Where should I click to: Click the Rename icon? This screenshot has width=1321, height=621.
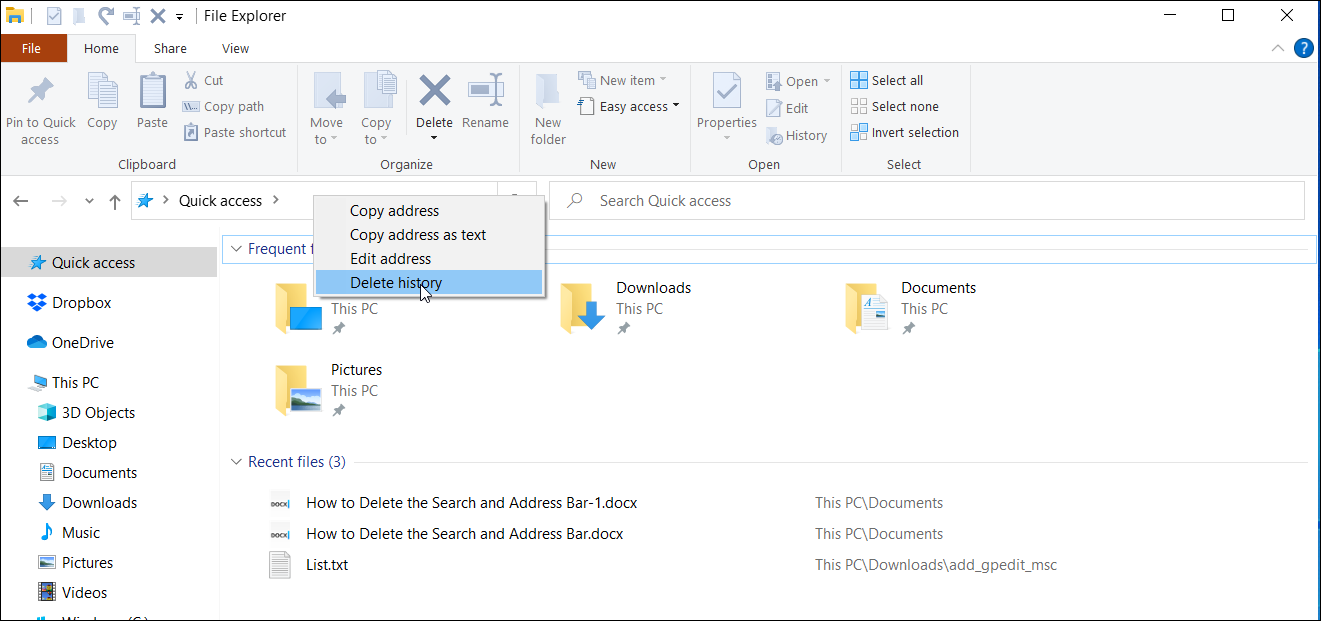[486, 90]
